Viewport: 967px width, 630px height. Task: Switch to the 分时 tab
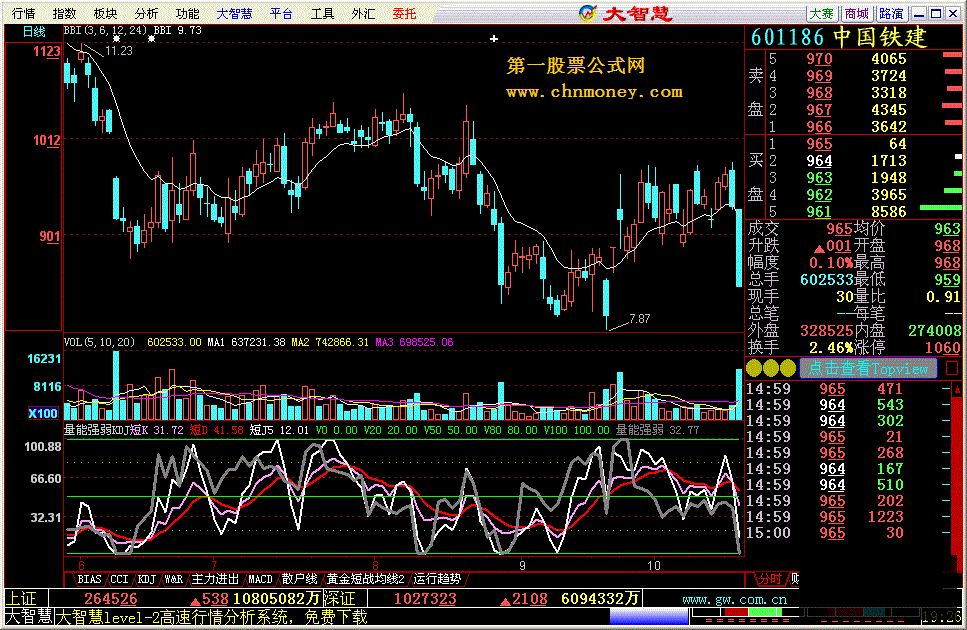770,579
